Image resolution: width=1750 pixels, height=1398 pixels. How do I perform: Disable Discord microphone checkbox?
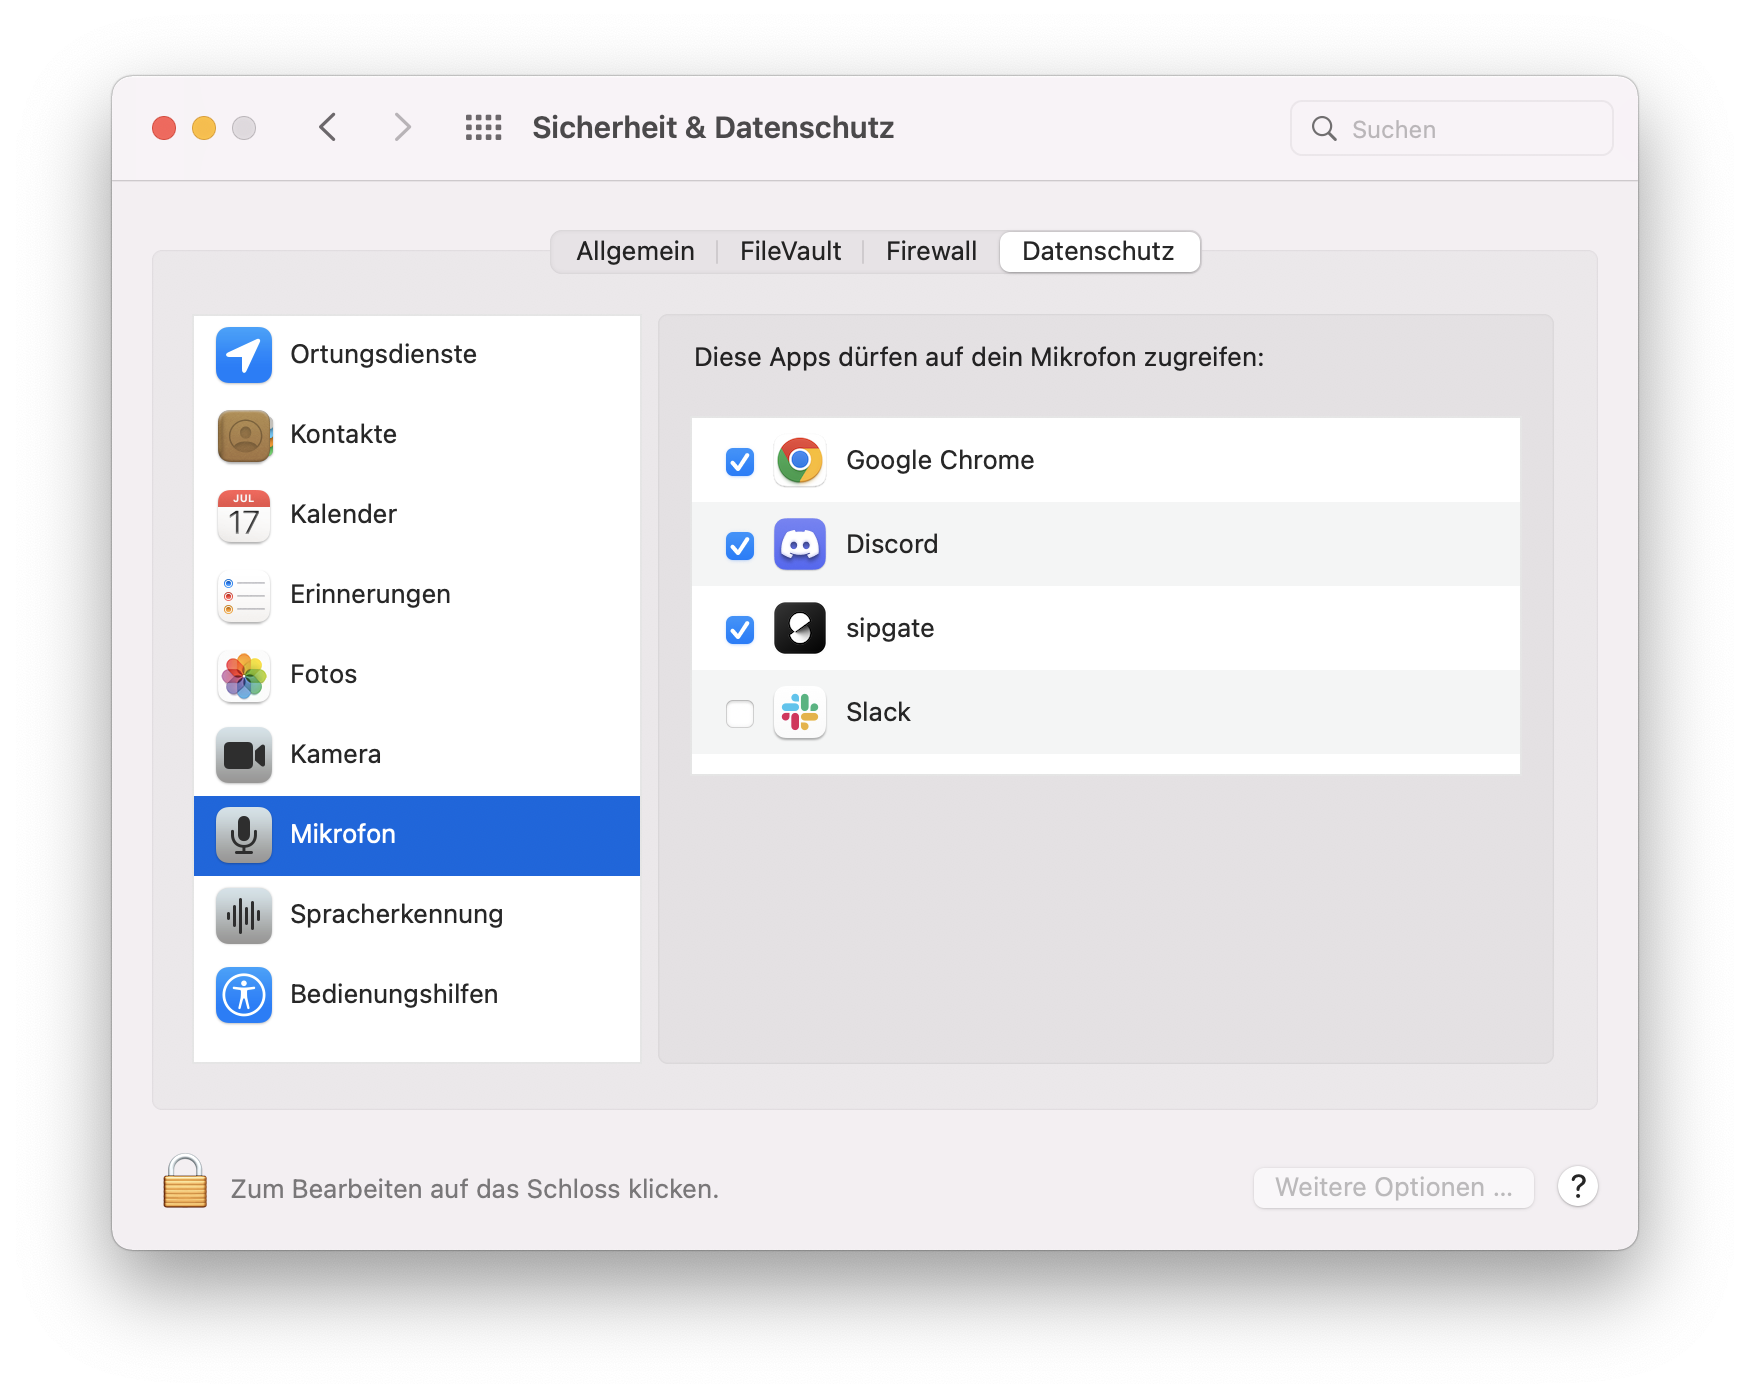[740, 546]
